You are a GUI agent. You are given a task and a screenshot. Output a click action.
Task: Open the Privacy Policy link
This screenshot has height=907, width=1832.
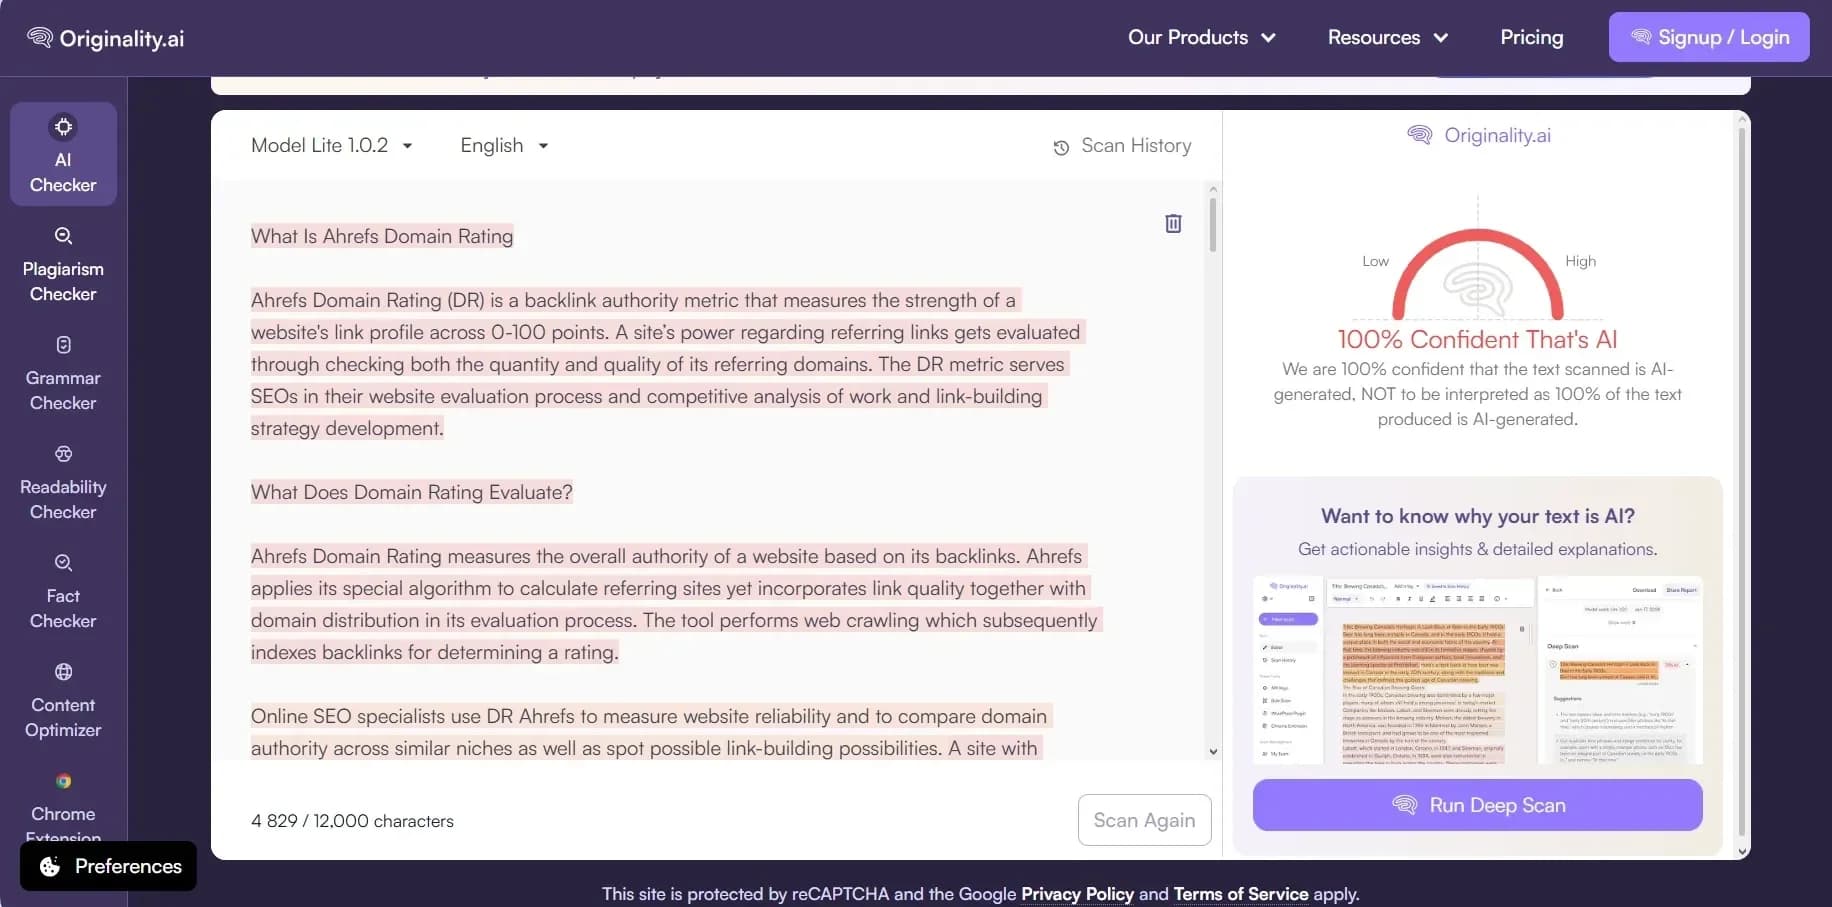[x=1077, y=894]
